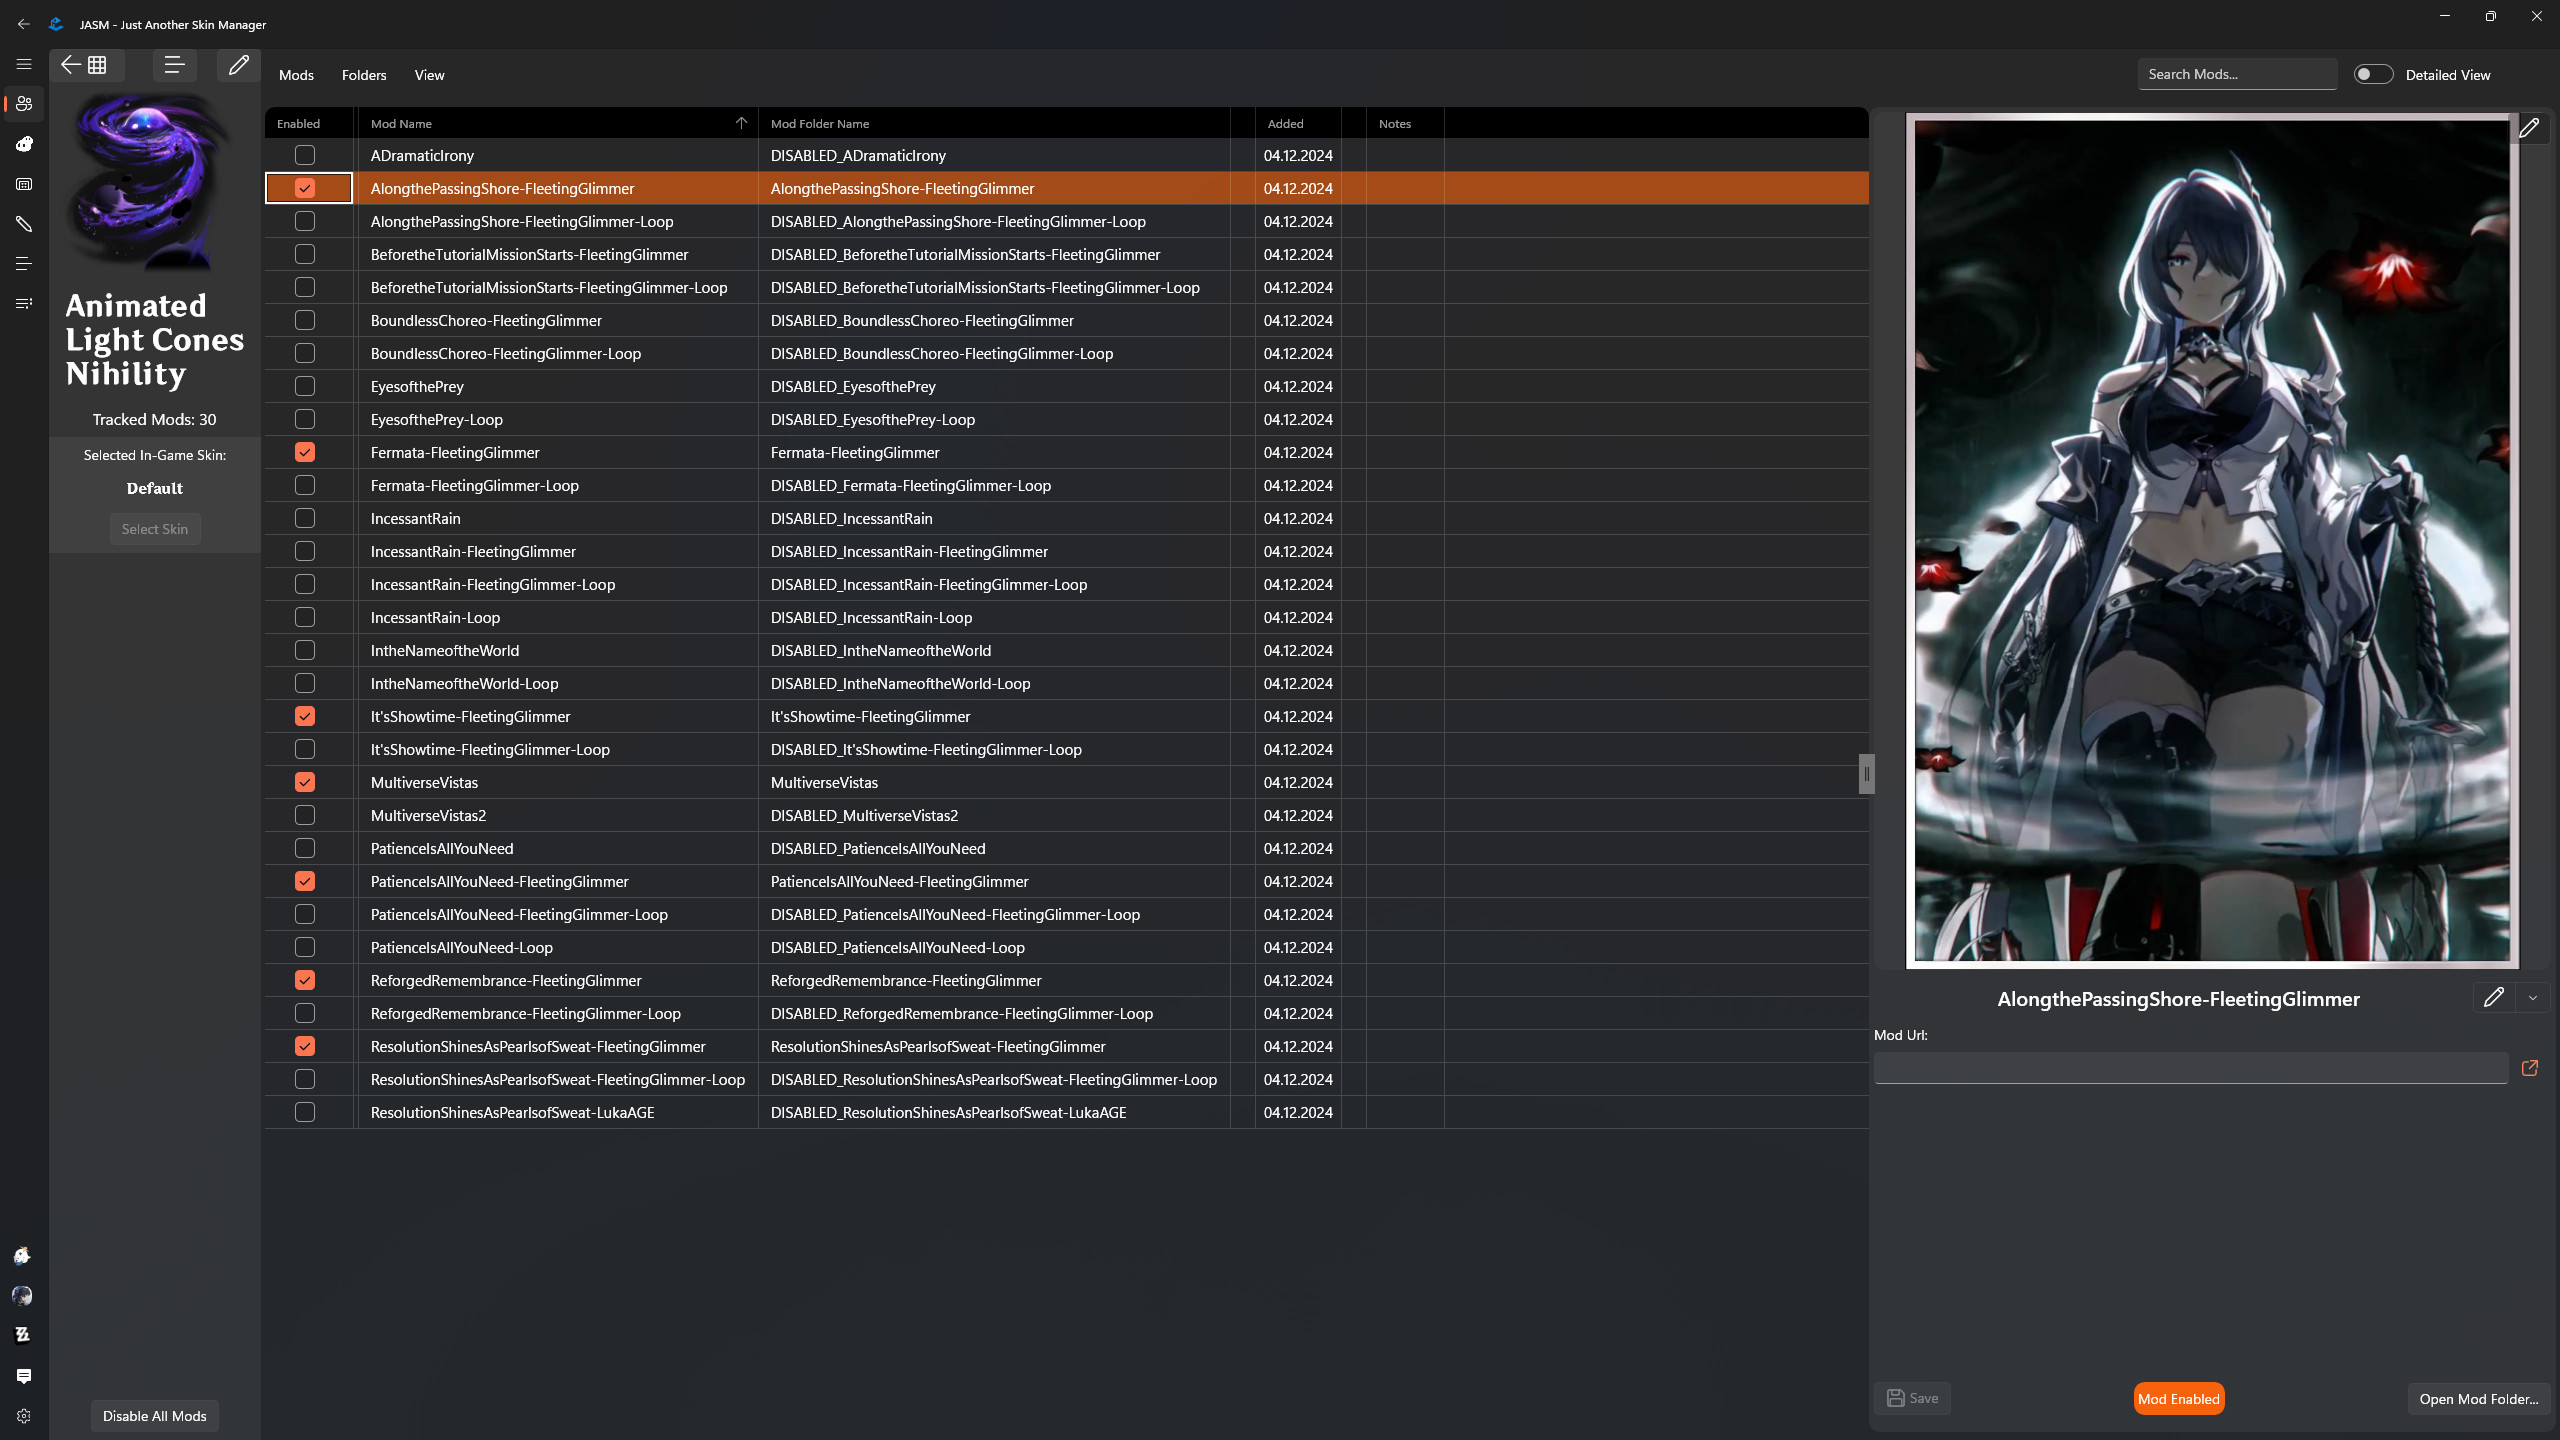Open the View menu
2560x1440 pixels.
429,75
